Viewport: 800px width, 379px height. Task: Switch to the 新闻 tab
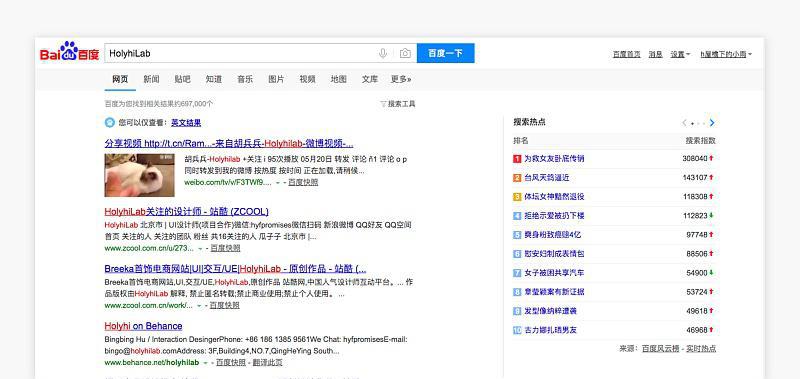pos(151,79)
